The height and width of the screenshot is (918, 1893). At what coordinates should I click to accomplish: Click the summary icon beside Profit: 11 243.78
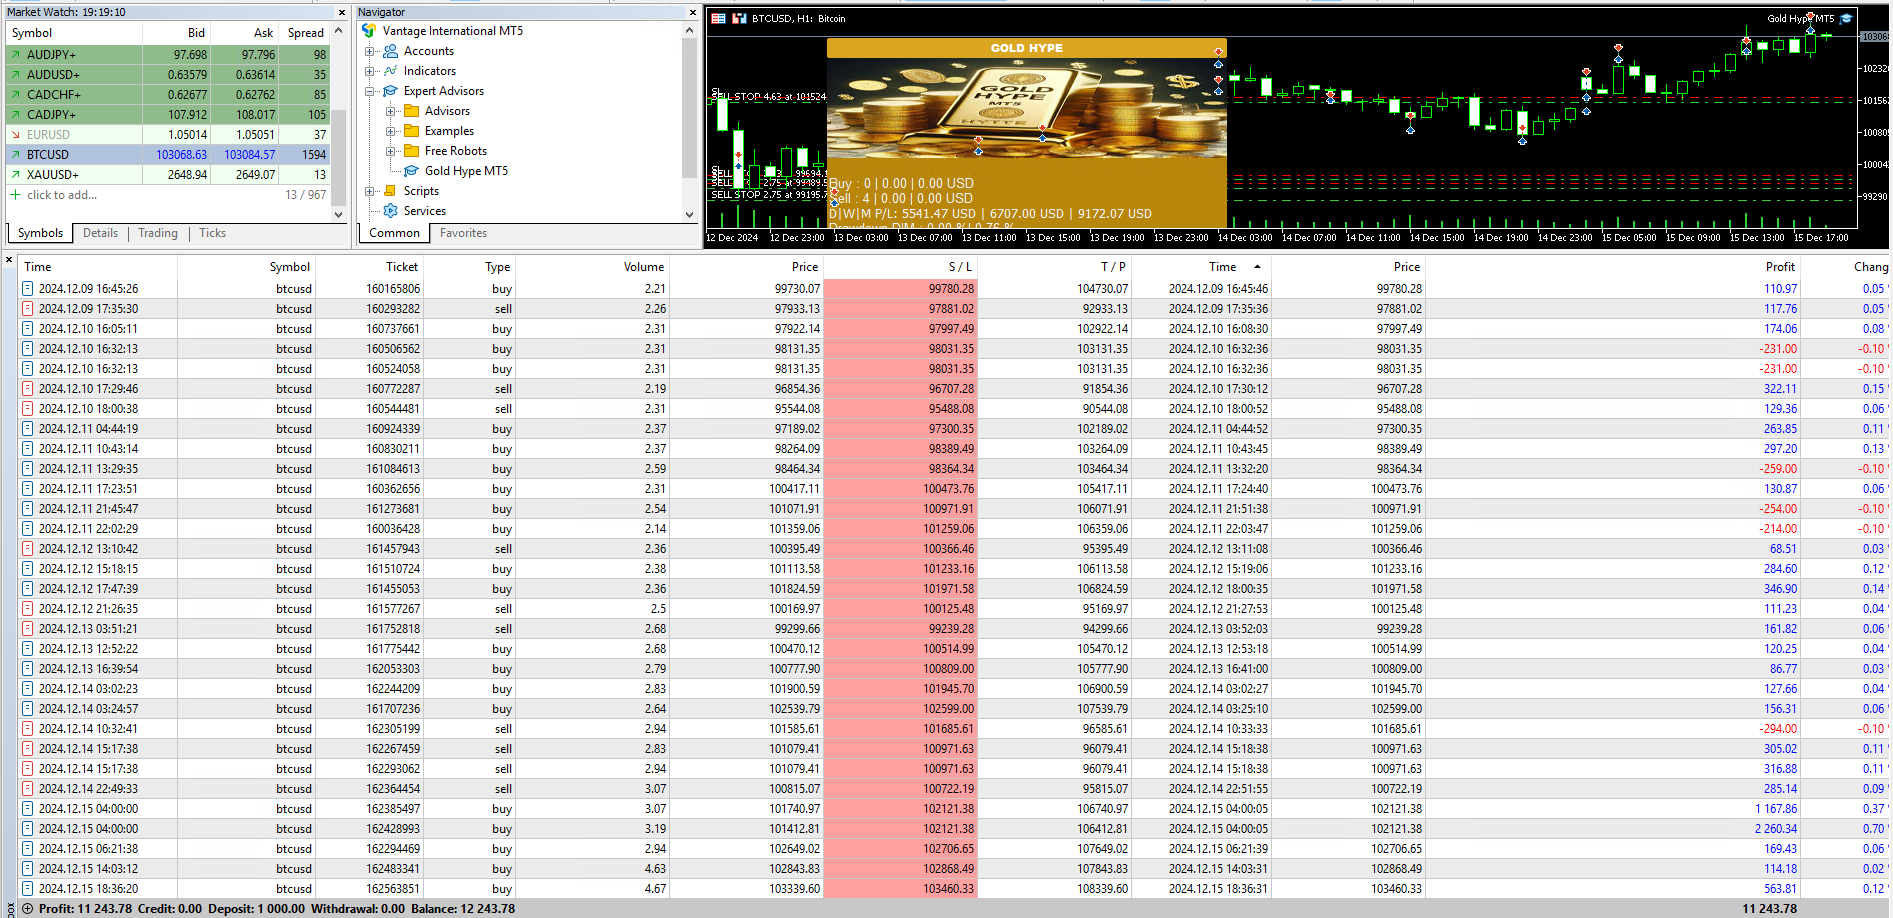click(28, 909)
